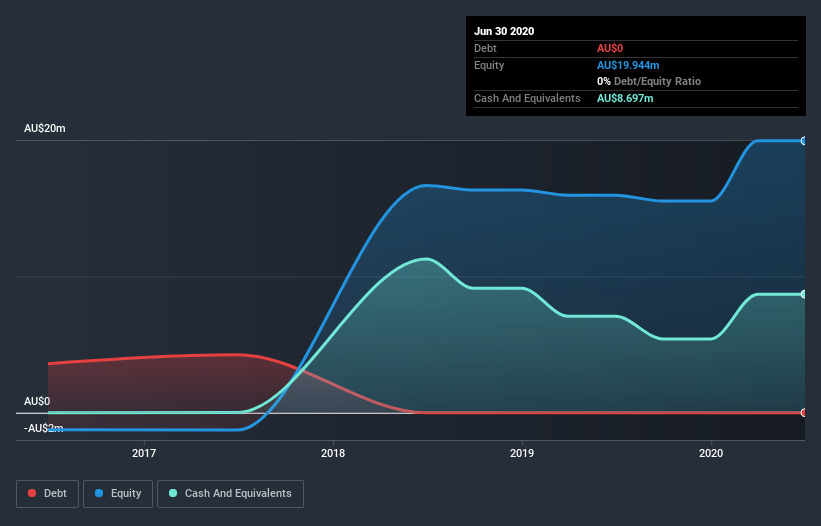Click the red AU$0 debt value
The image size is (821, 526).
(x=610, y=48)
